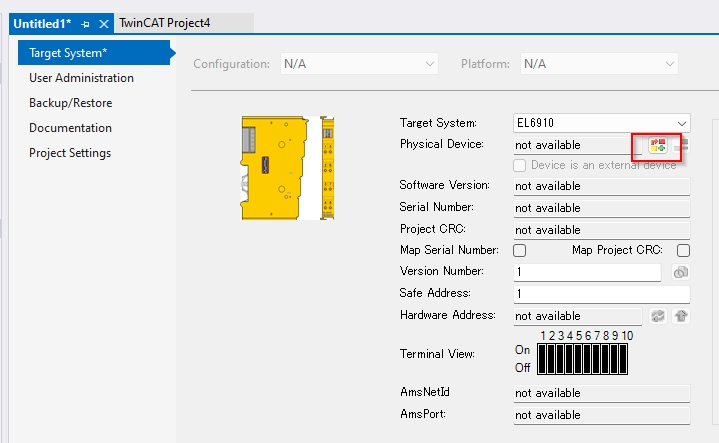Click the refresh Hardware Address icon
The width and height of the screenshot is (719, 443).
[x=658, y=316]
